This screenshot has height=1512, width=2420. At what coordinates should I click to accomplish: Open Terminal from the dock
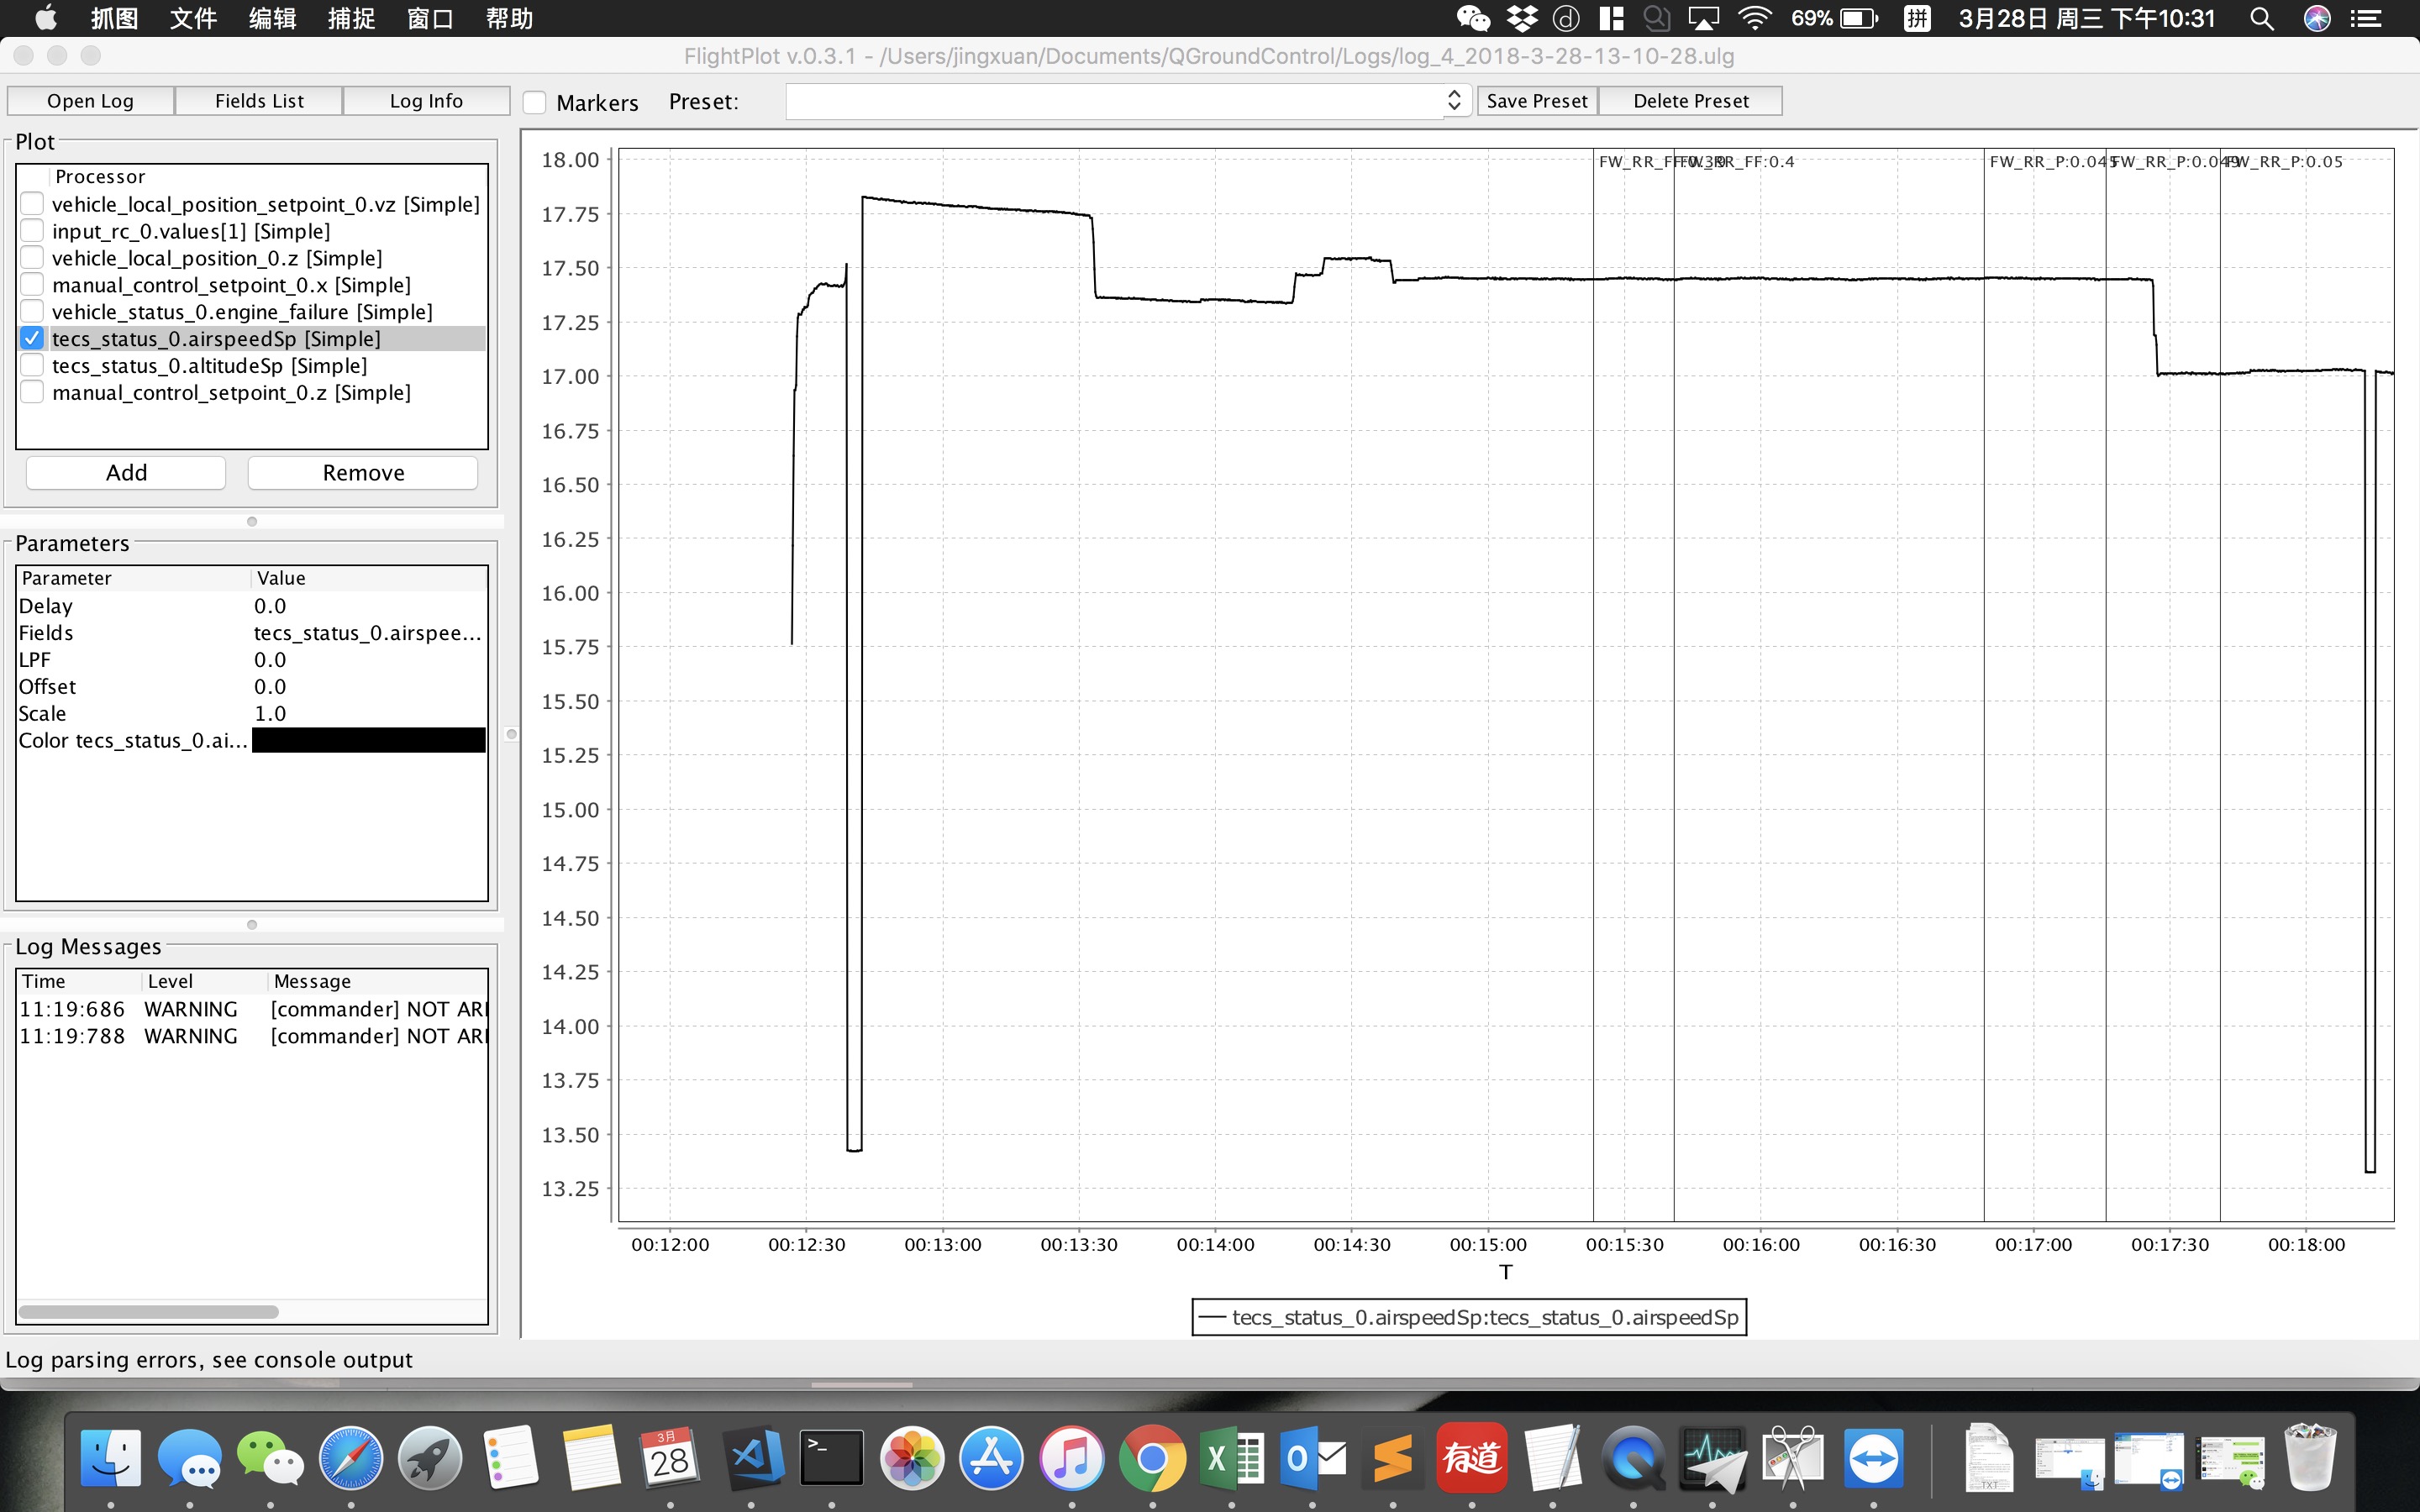[832, 1458]
